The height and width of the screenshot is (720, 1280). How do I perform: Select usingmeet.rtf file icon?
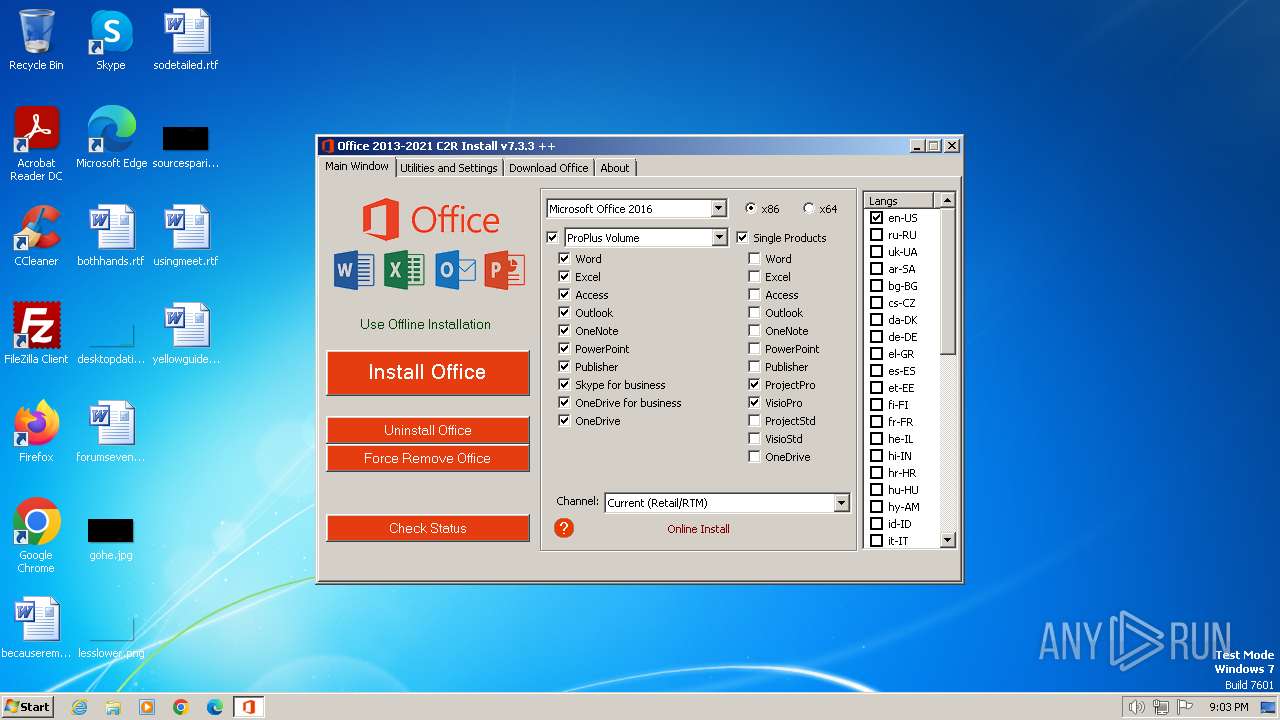pyautogui.click(x=186, y=236)
